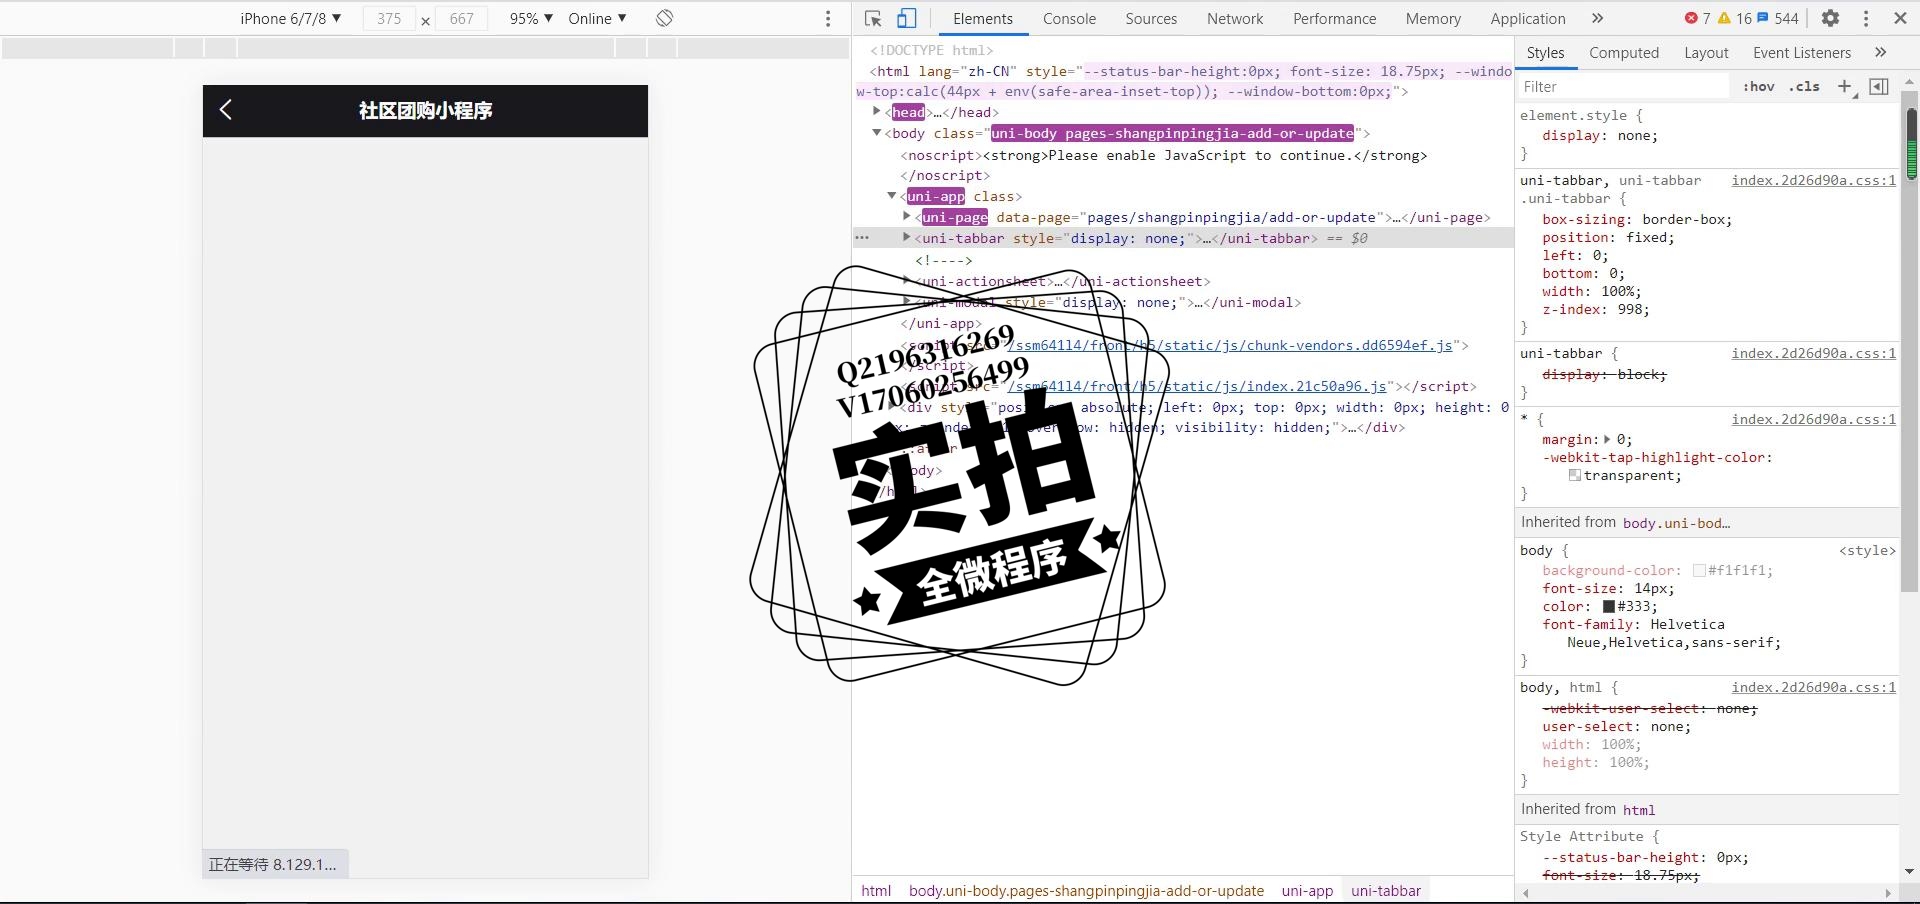Expand the head element node

point(877,112)
